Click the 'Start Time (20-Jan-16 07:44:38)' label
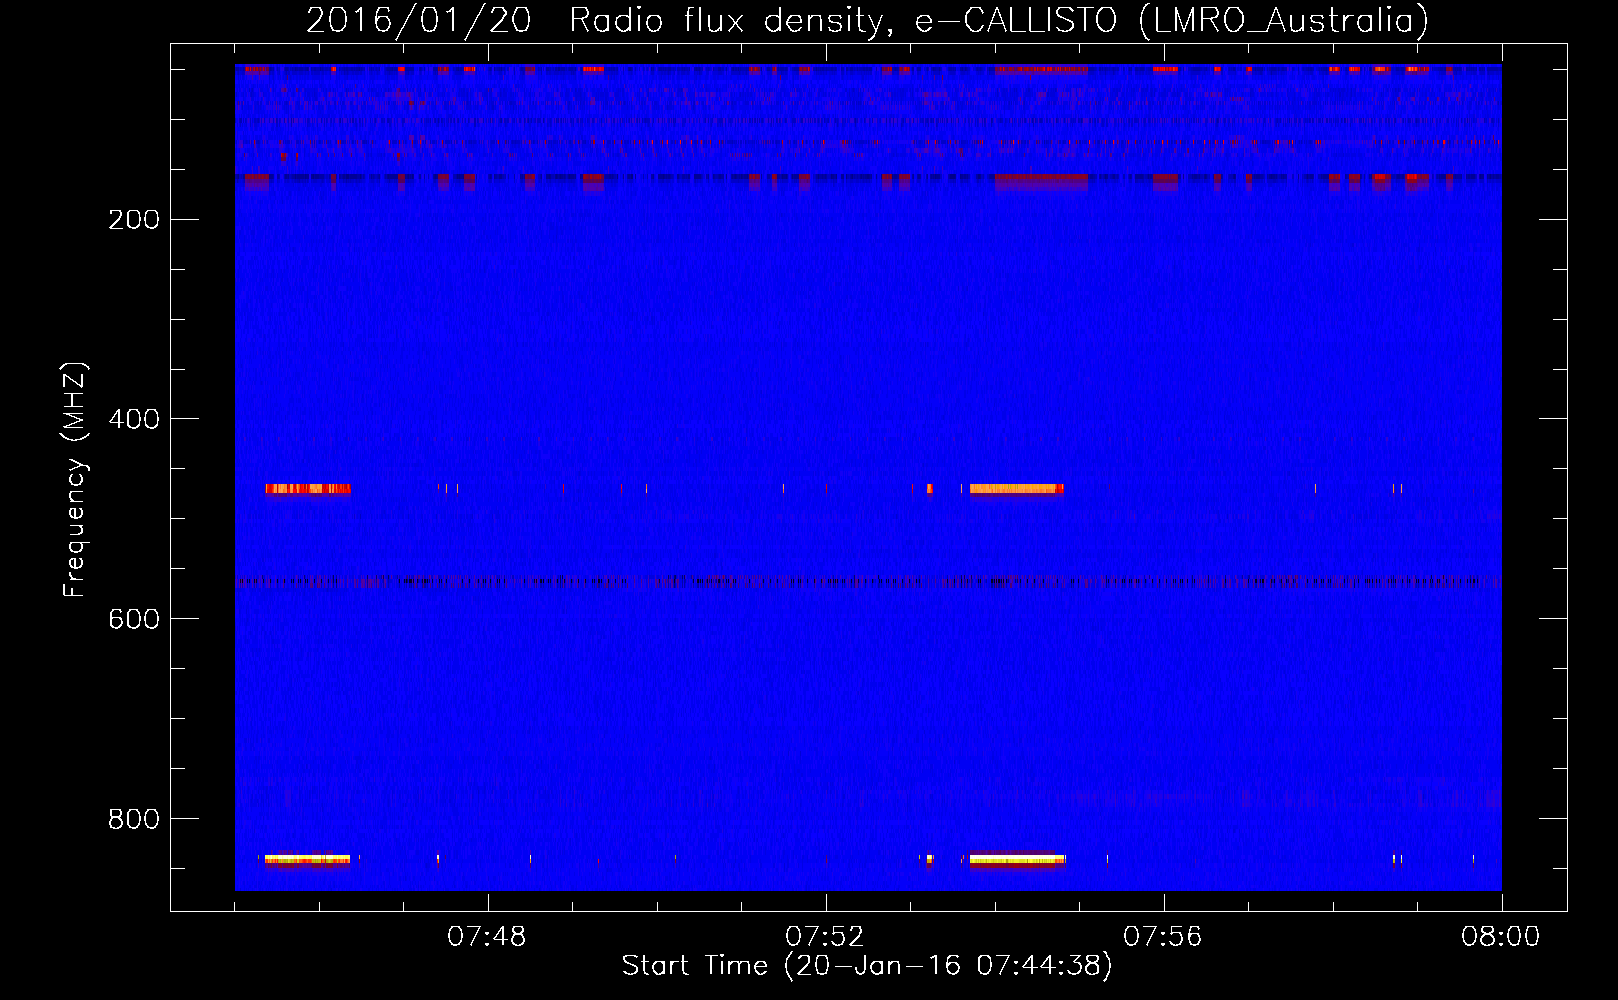 point(867,966)
